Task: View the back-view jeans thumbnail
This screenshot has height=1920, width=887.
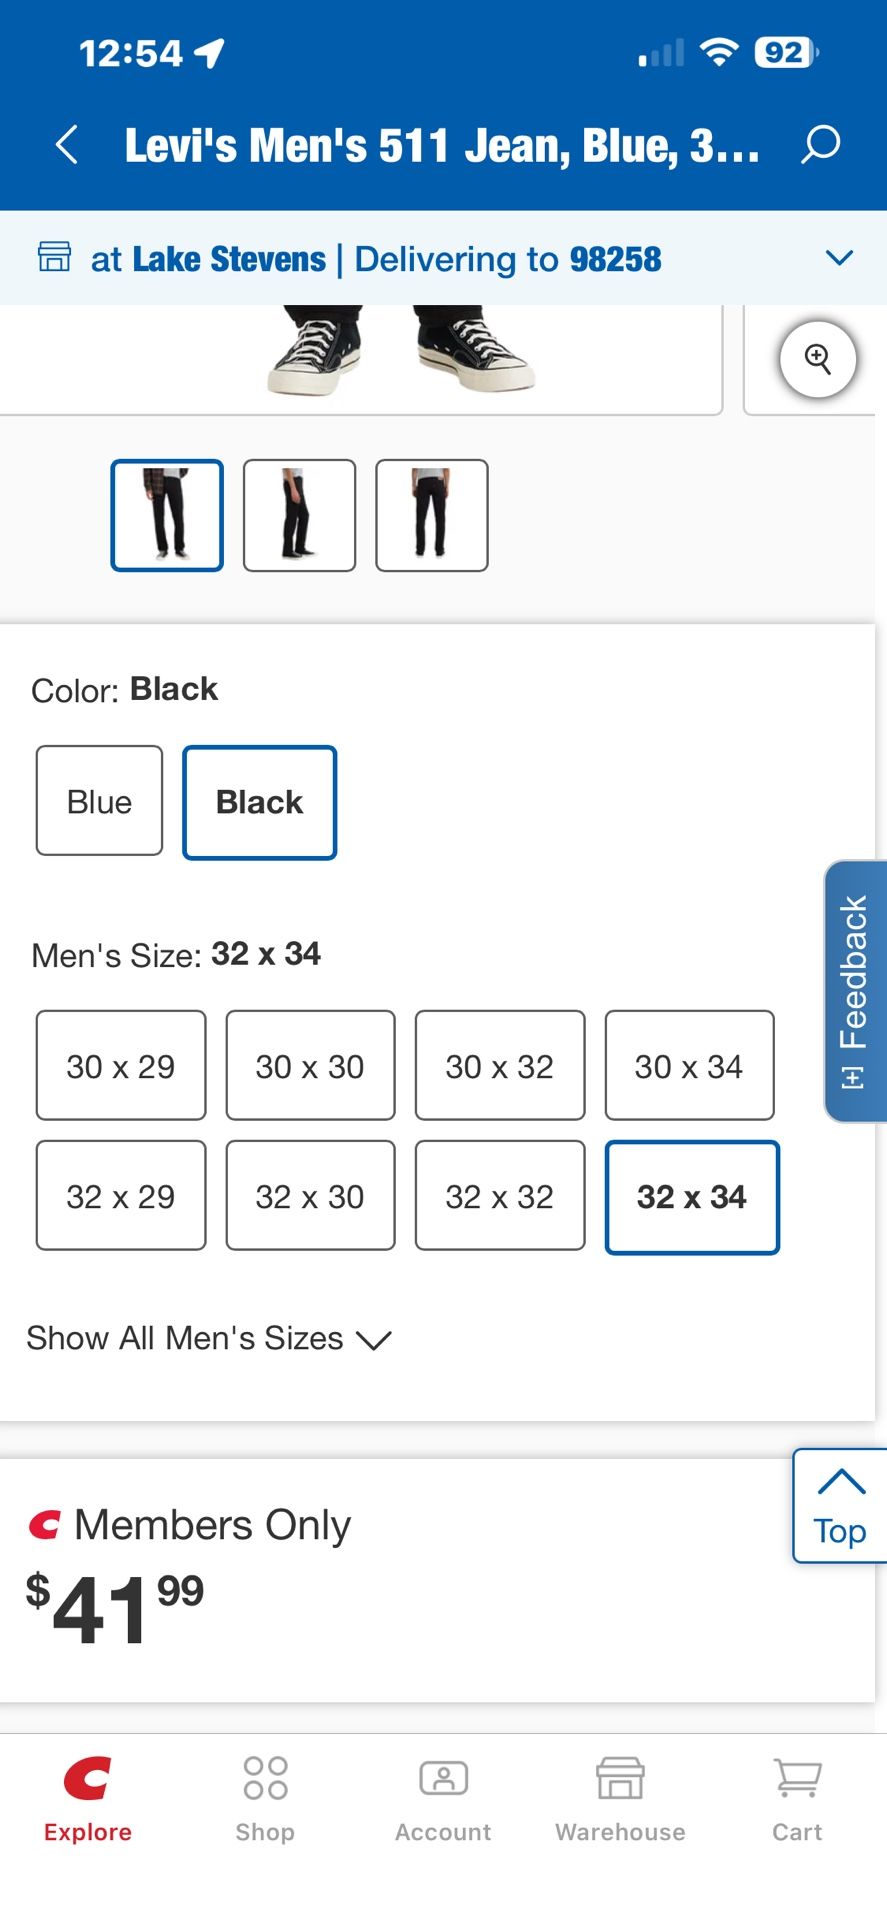Action: (432, 515)
